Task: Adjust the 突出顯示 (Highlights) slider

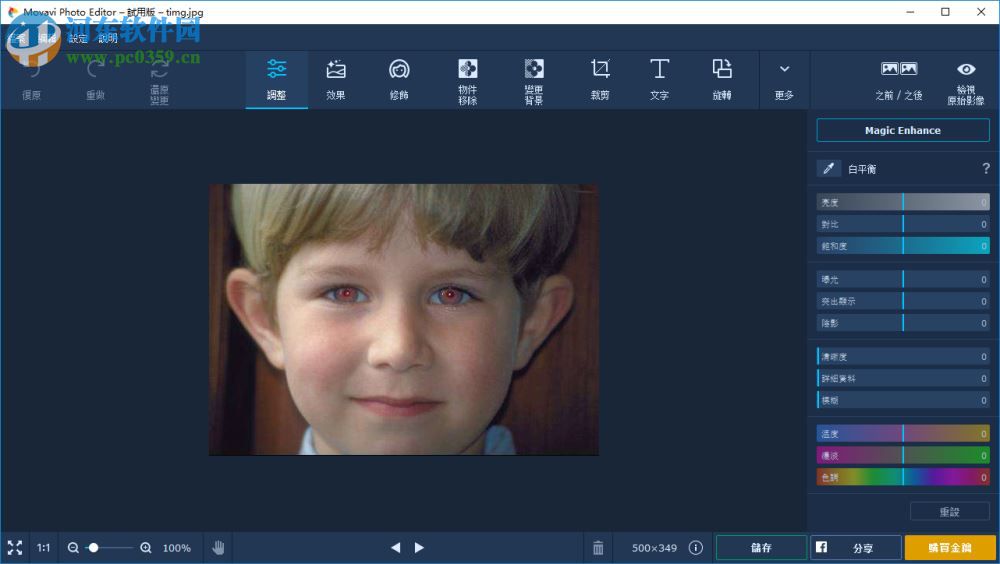Action: pos(902,301)
